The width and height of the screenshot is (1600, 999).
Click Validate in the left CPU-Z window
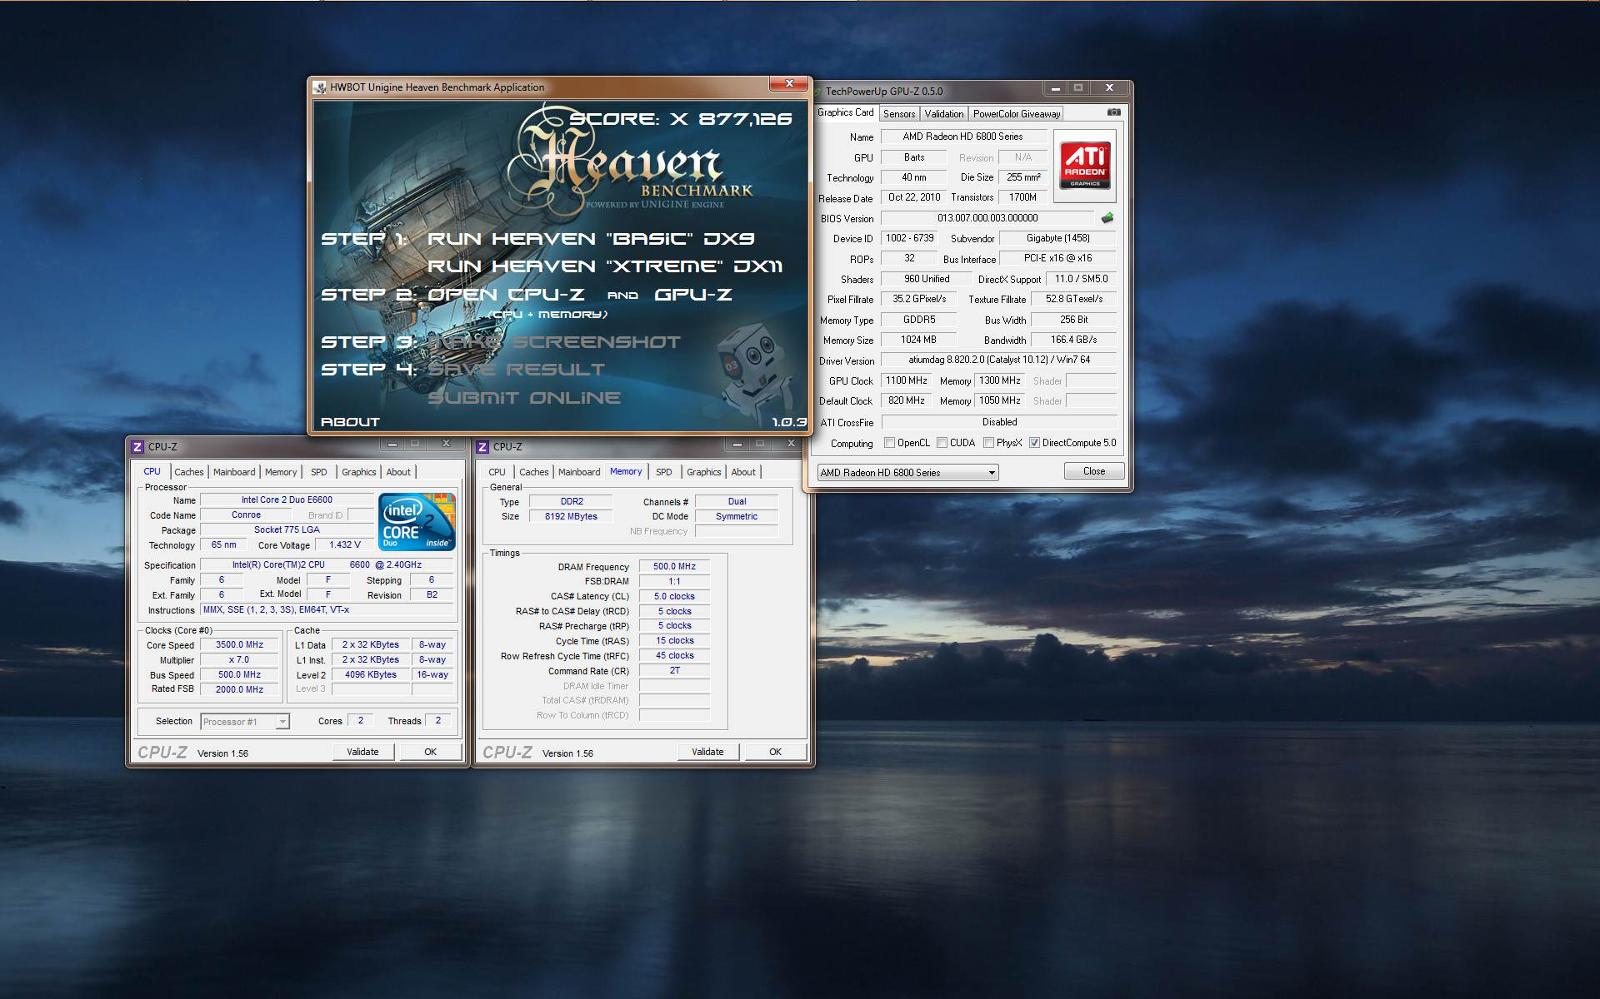(x=363, y=752)
